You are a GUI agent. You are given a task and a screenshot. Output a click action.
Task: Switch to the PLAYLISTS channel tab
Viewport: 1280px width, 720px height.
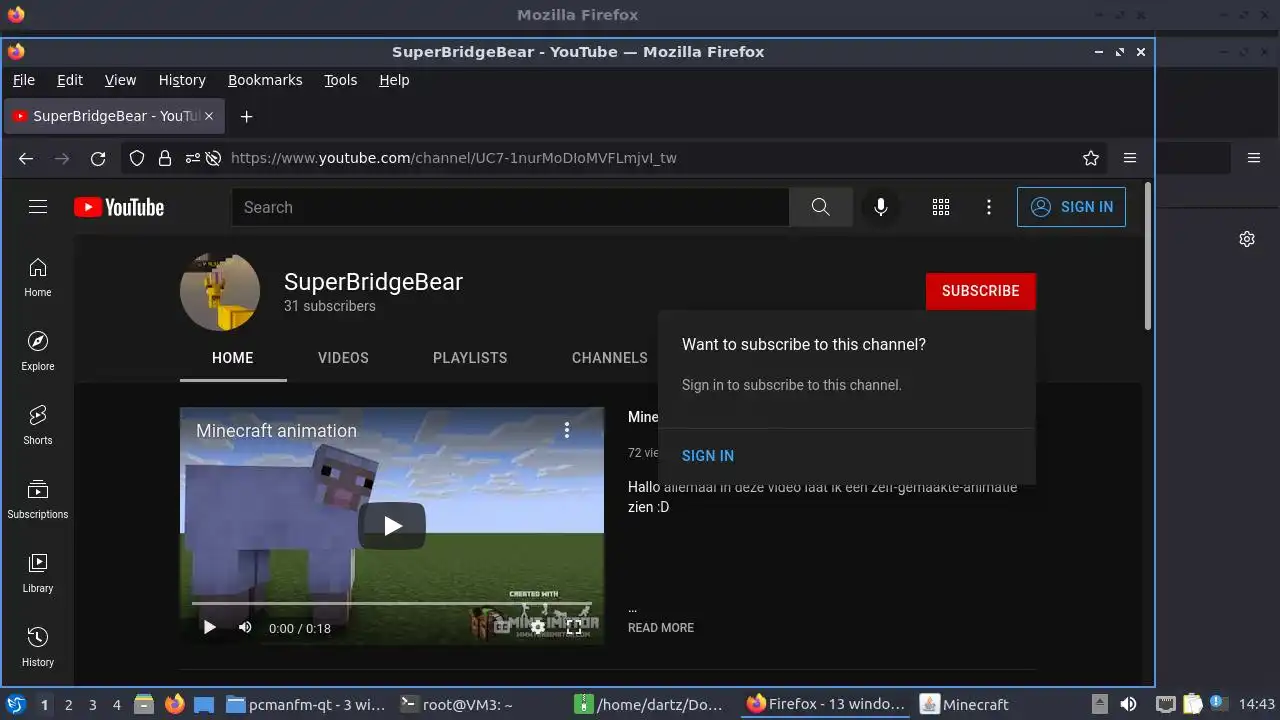coord(470,358)
